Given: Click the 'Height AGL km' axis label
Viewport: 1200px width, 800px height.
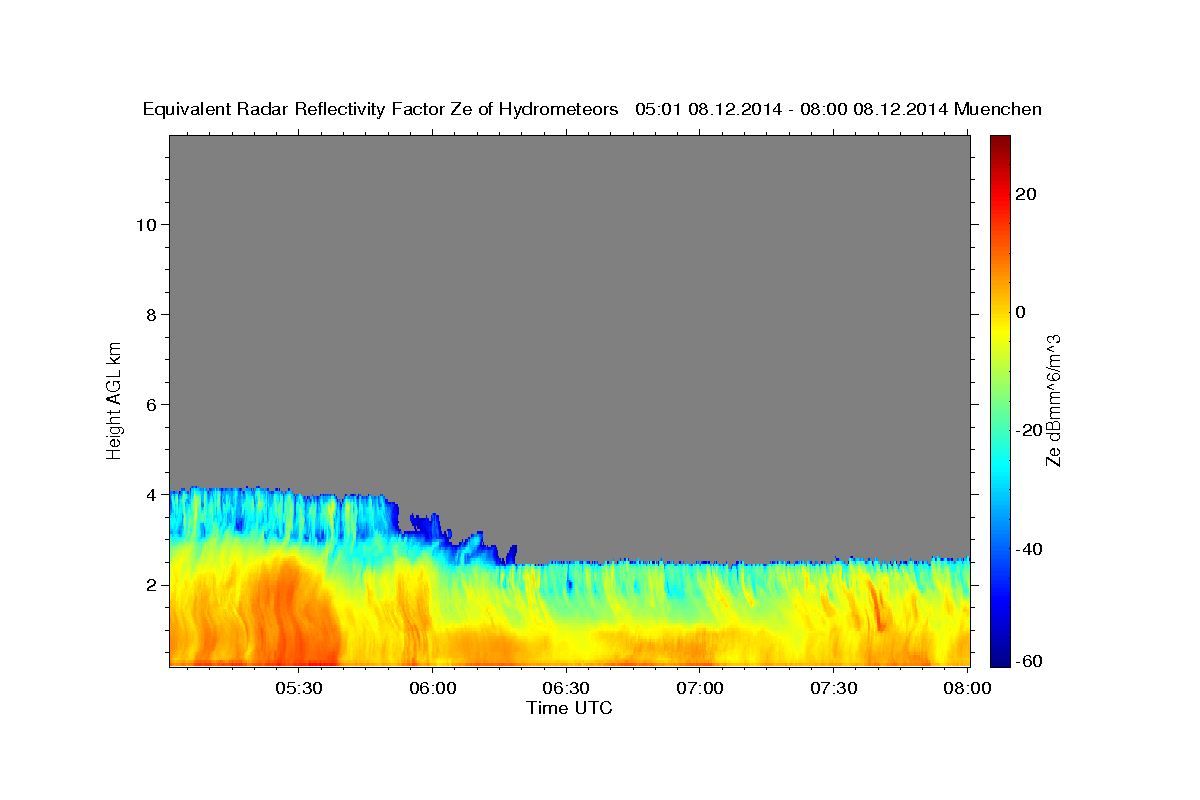Looking at the screenshot, I should tap(114, 399).
